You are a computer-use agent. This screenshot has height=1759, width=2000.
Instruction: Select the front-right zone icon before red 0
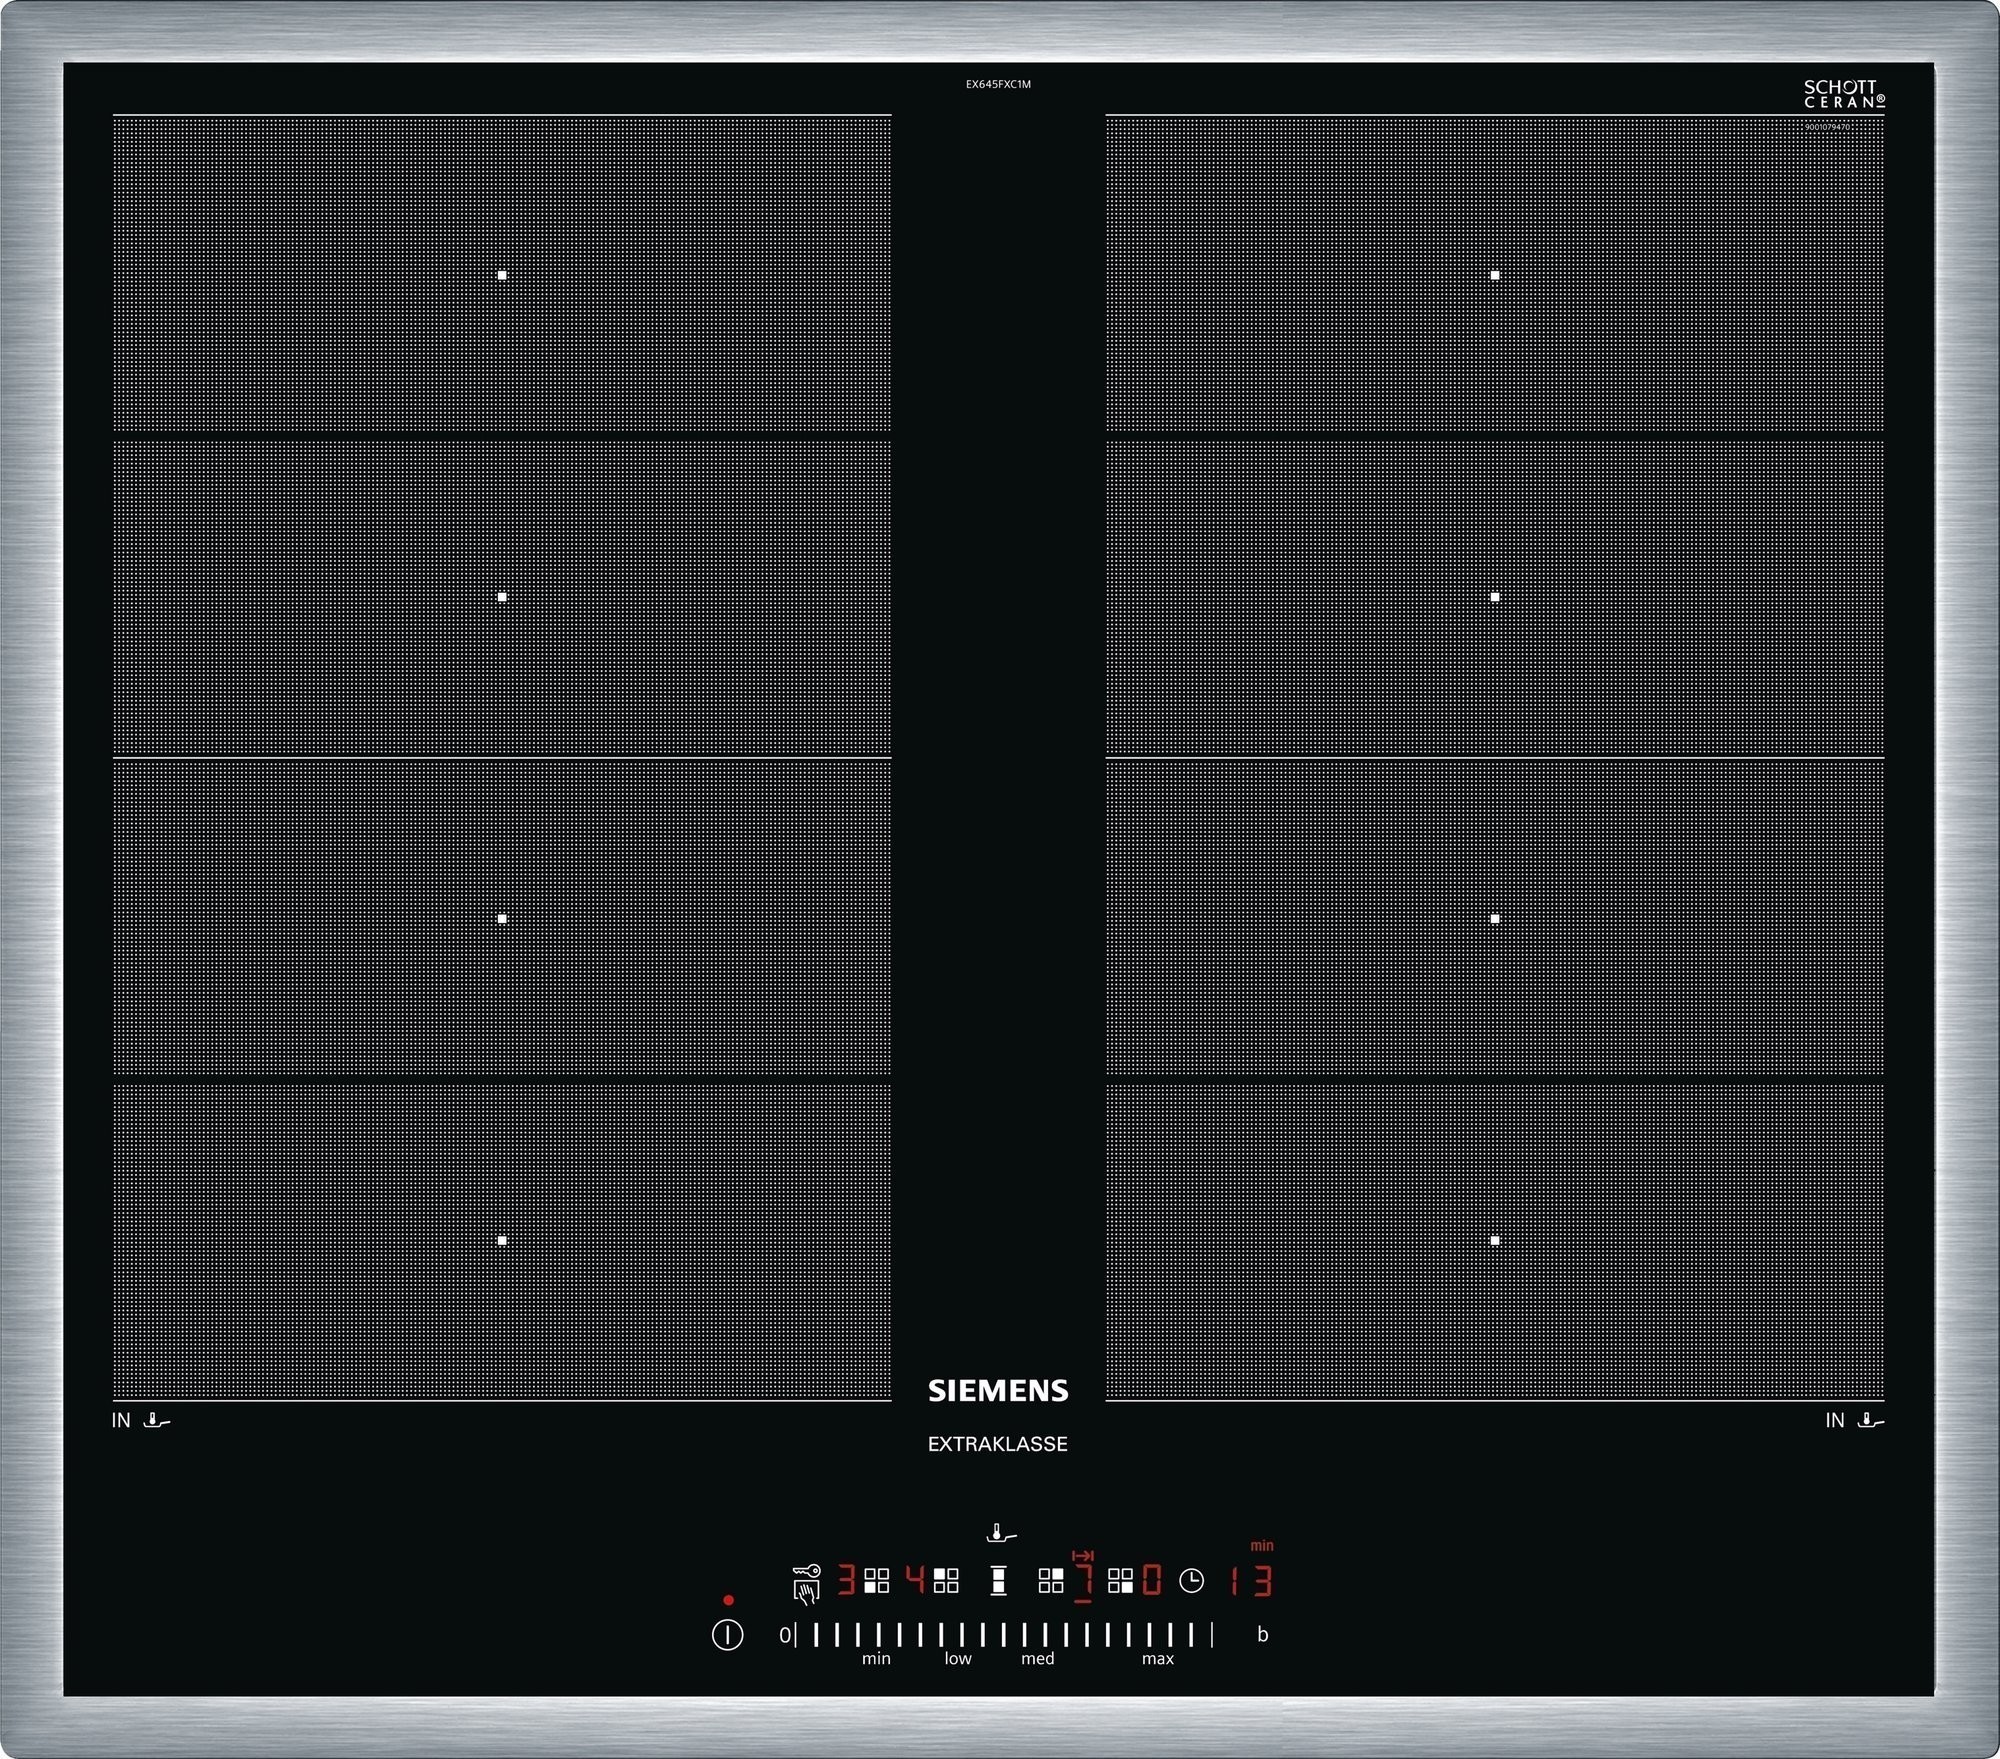coord(1121,1581)
